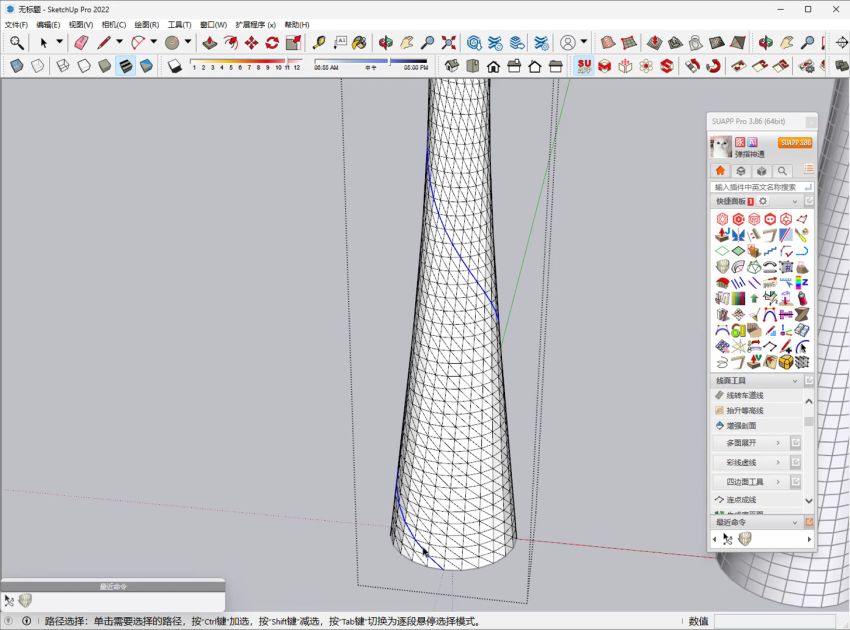
Task: Expand the 多面展开 submenu
Action: click(749, 443)
